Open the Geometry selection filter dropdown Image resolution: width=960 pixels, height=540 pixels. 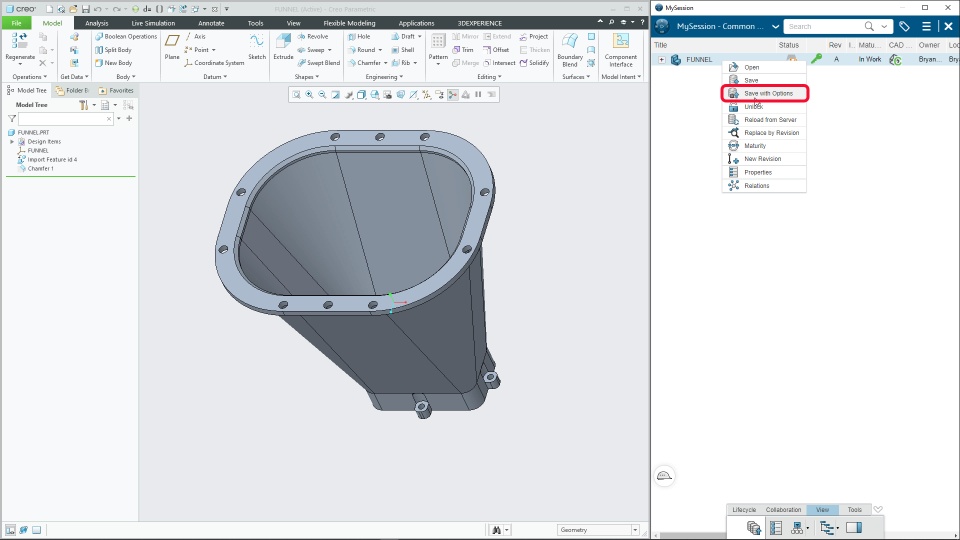pos(635,530)
